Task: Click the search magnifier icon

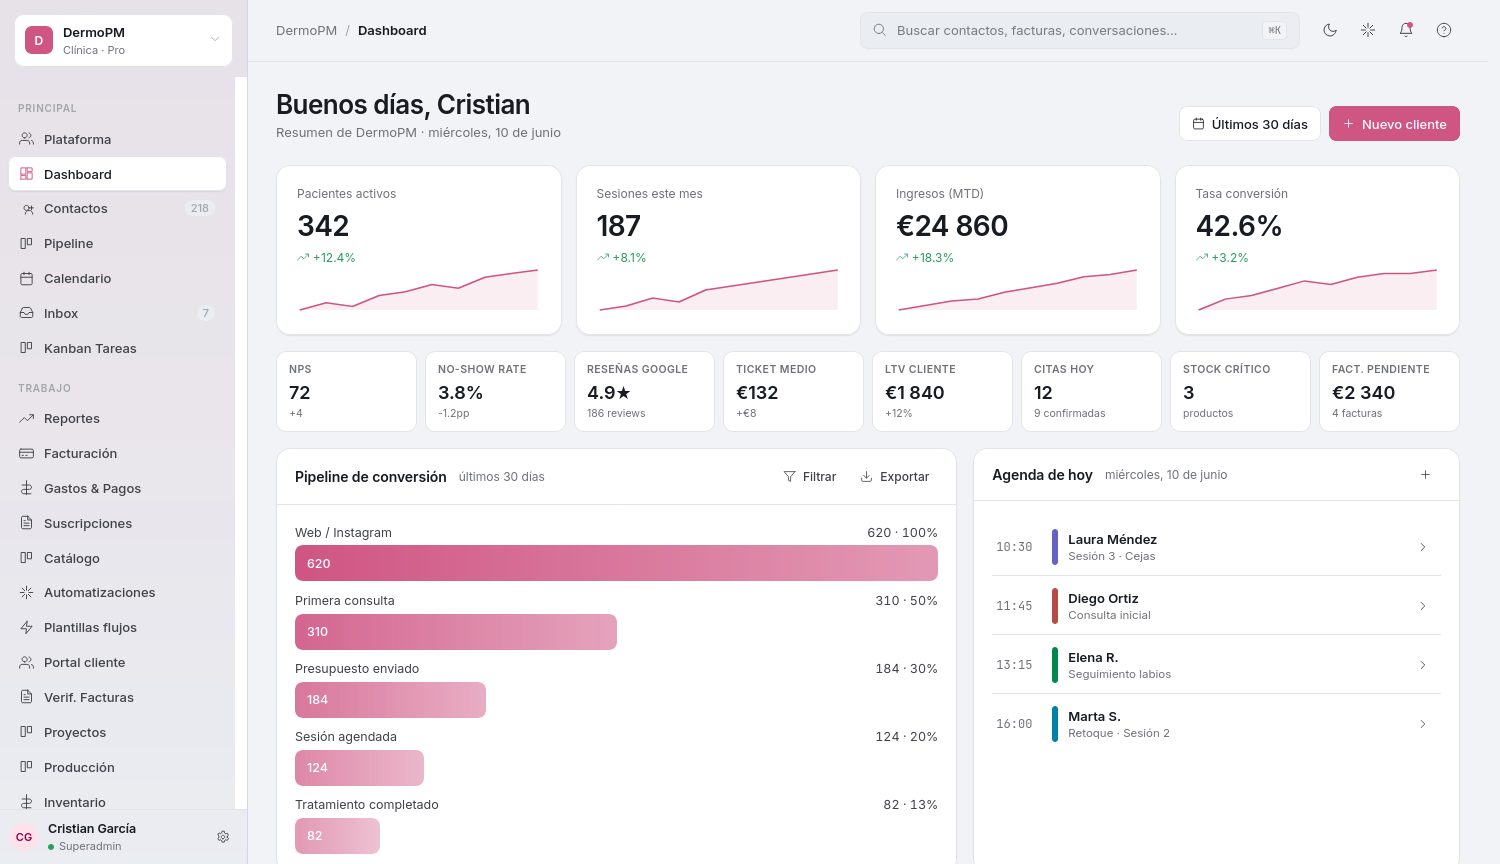Action: (x=880, y=30)
